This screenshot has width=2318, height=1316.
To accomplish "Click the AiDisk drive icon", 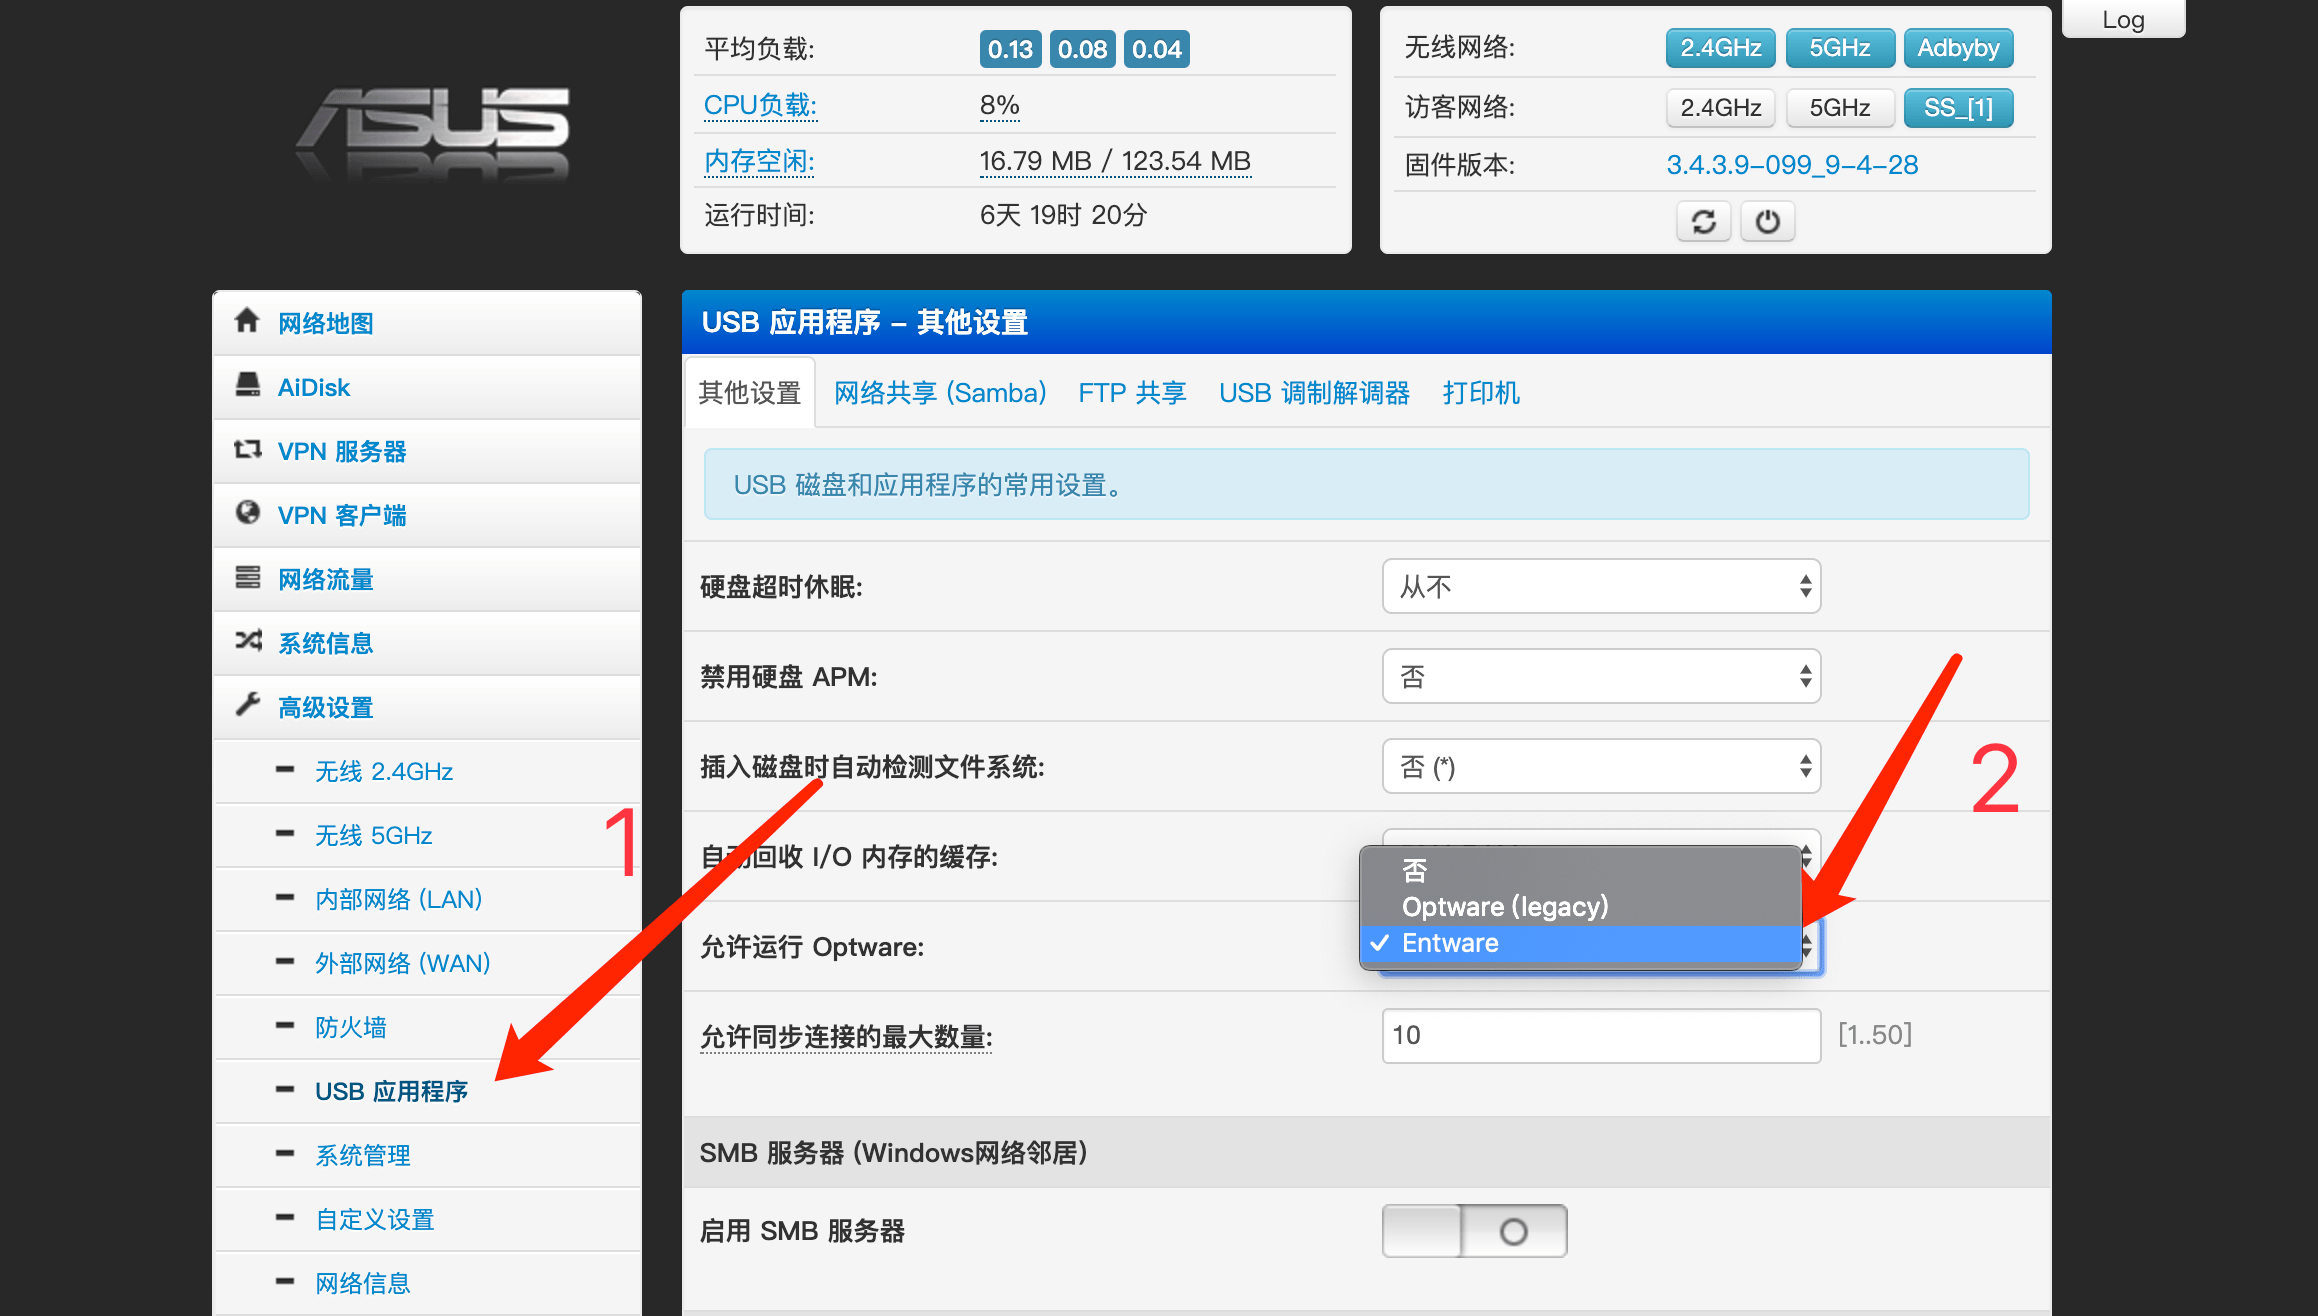I will pyautogui.click(x=247, y=385).
